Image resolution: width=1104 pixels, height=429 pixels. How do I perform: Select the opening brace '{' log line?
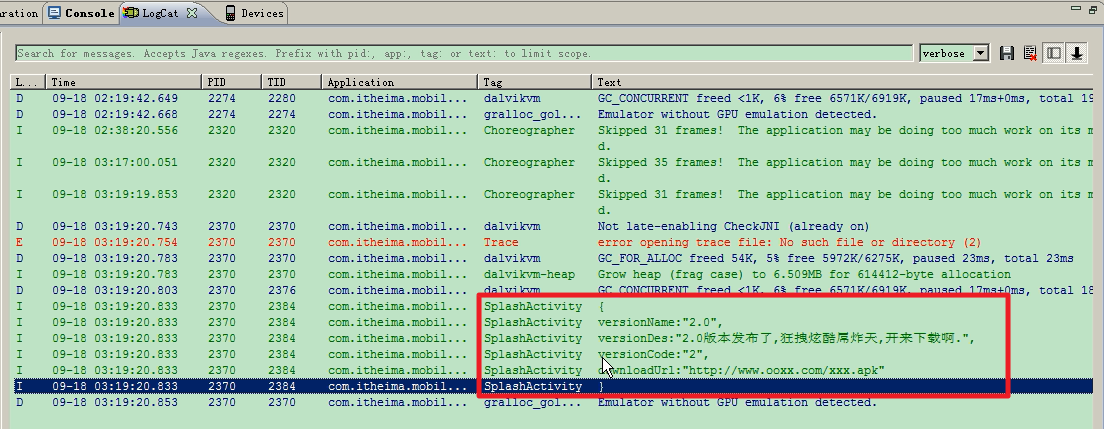coord(601,306)
